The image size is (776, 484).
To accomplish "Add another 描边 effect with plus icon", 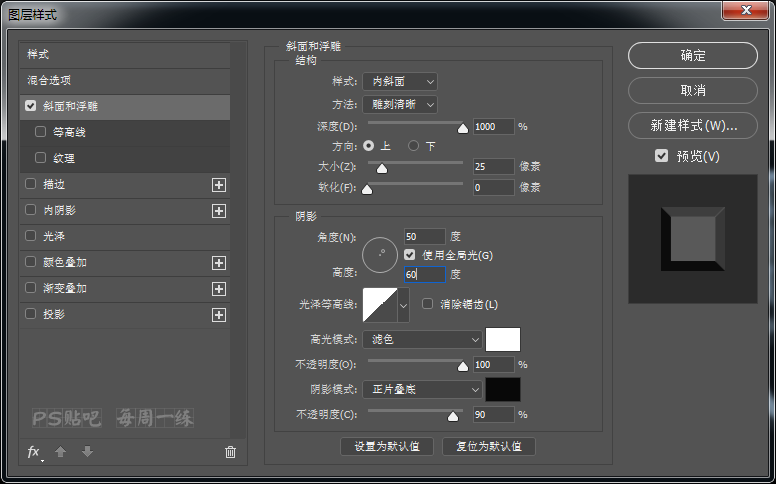I will pyautogui.click(x=219, y=185).
